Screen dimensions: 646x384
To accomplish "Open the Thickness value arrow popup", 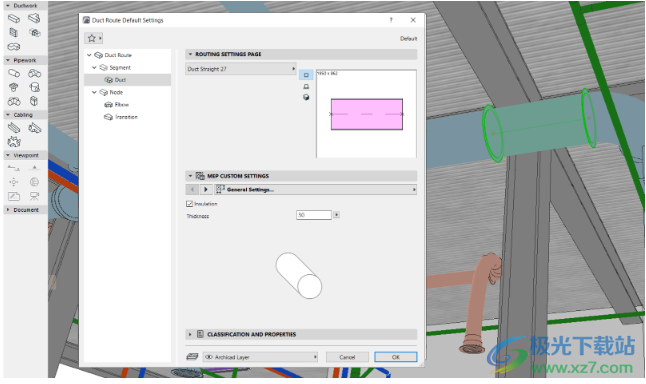I will [337, 215].
